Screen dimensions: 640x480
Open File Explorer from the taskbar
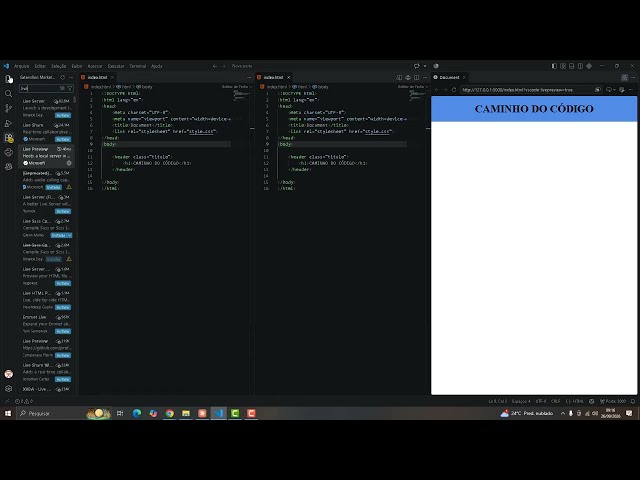click(186, 413)
